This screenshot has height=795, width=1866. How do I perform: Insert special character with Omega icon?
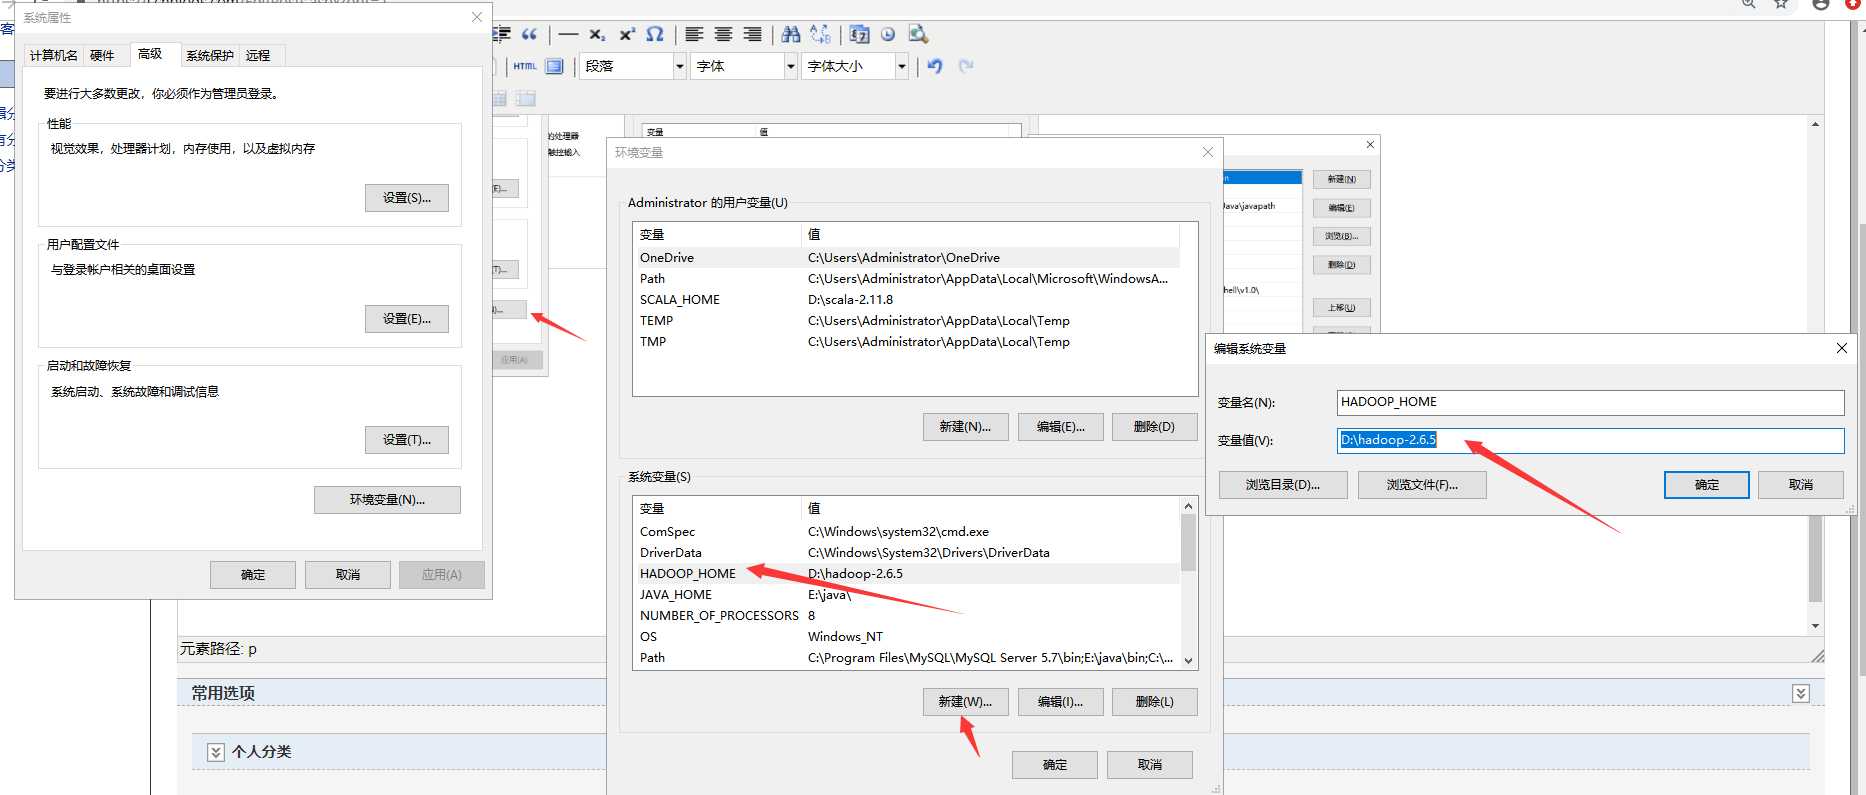point(655,34)
